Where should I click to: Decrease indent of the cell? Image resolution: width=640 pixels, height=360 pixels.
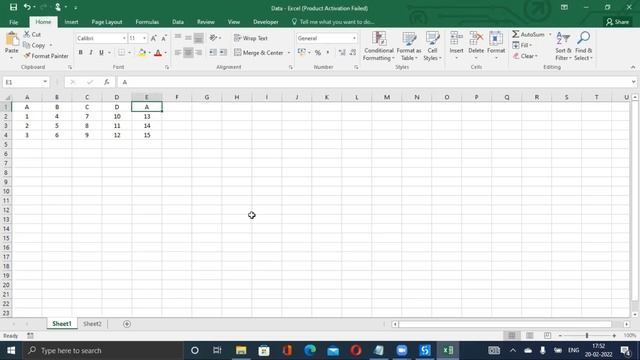click(213, 52)
